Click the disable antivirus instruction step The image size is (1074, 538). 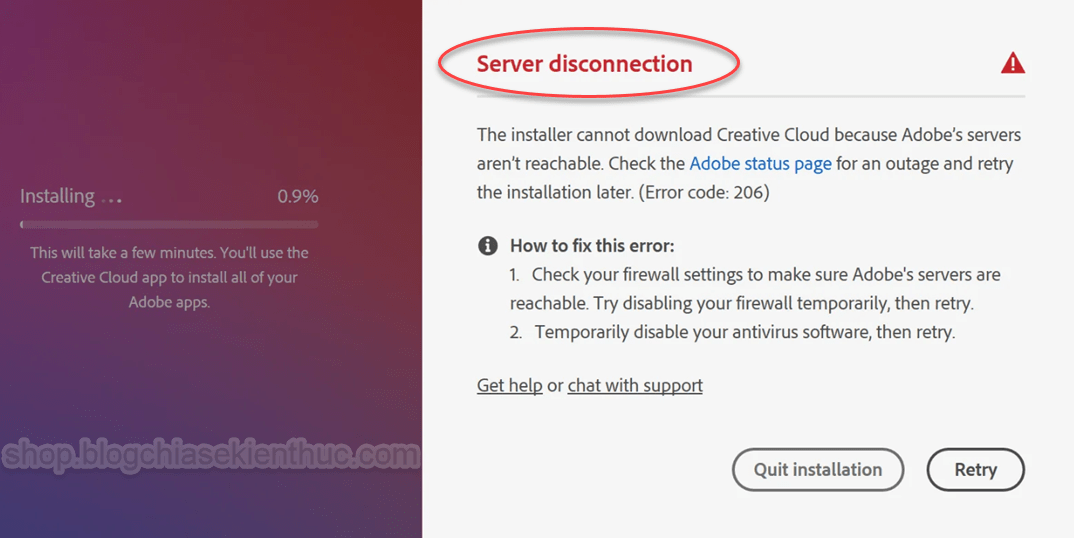(732, 332)
